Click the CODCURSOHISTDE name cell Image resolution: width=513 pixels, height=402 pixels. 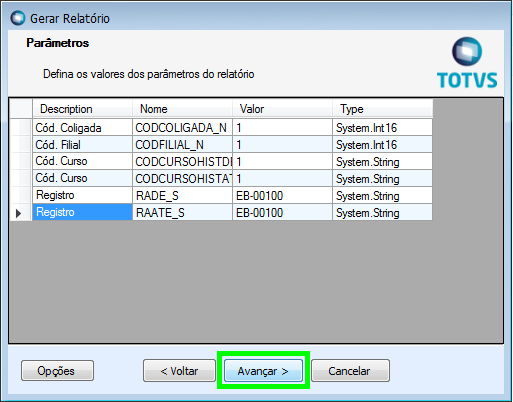tap(182, 162)
